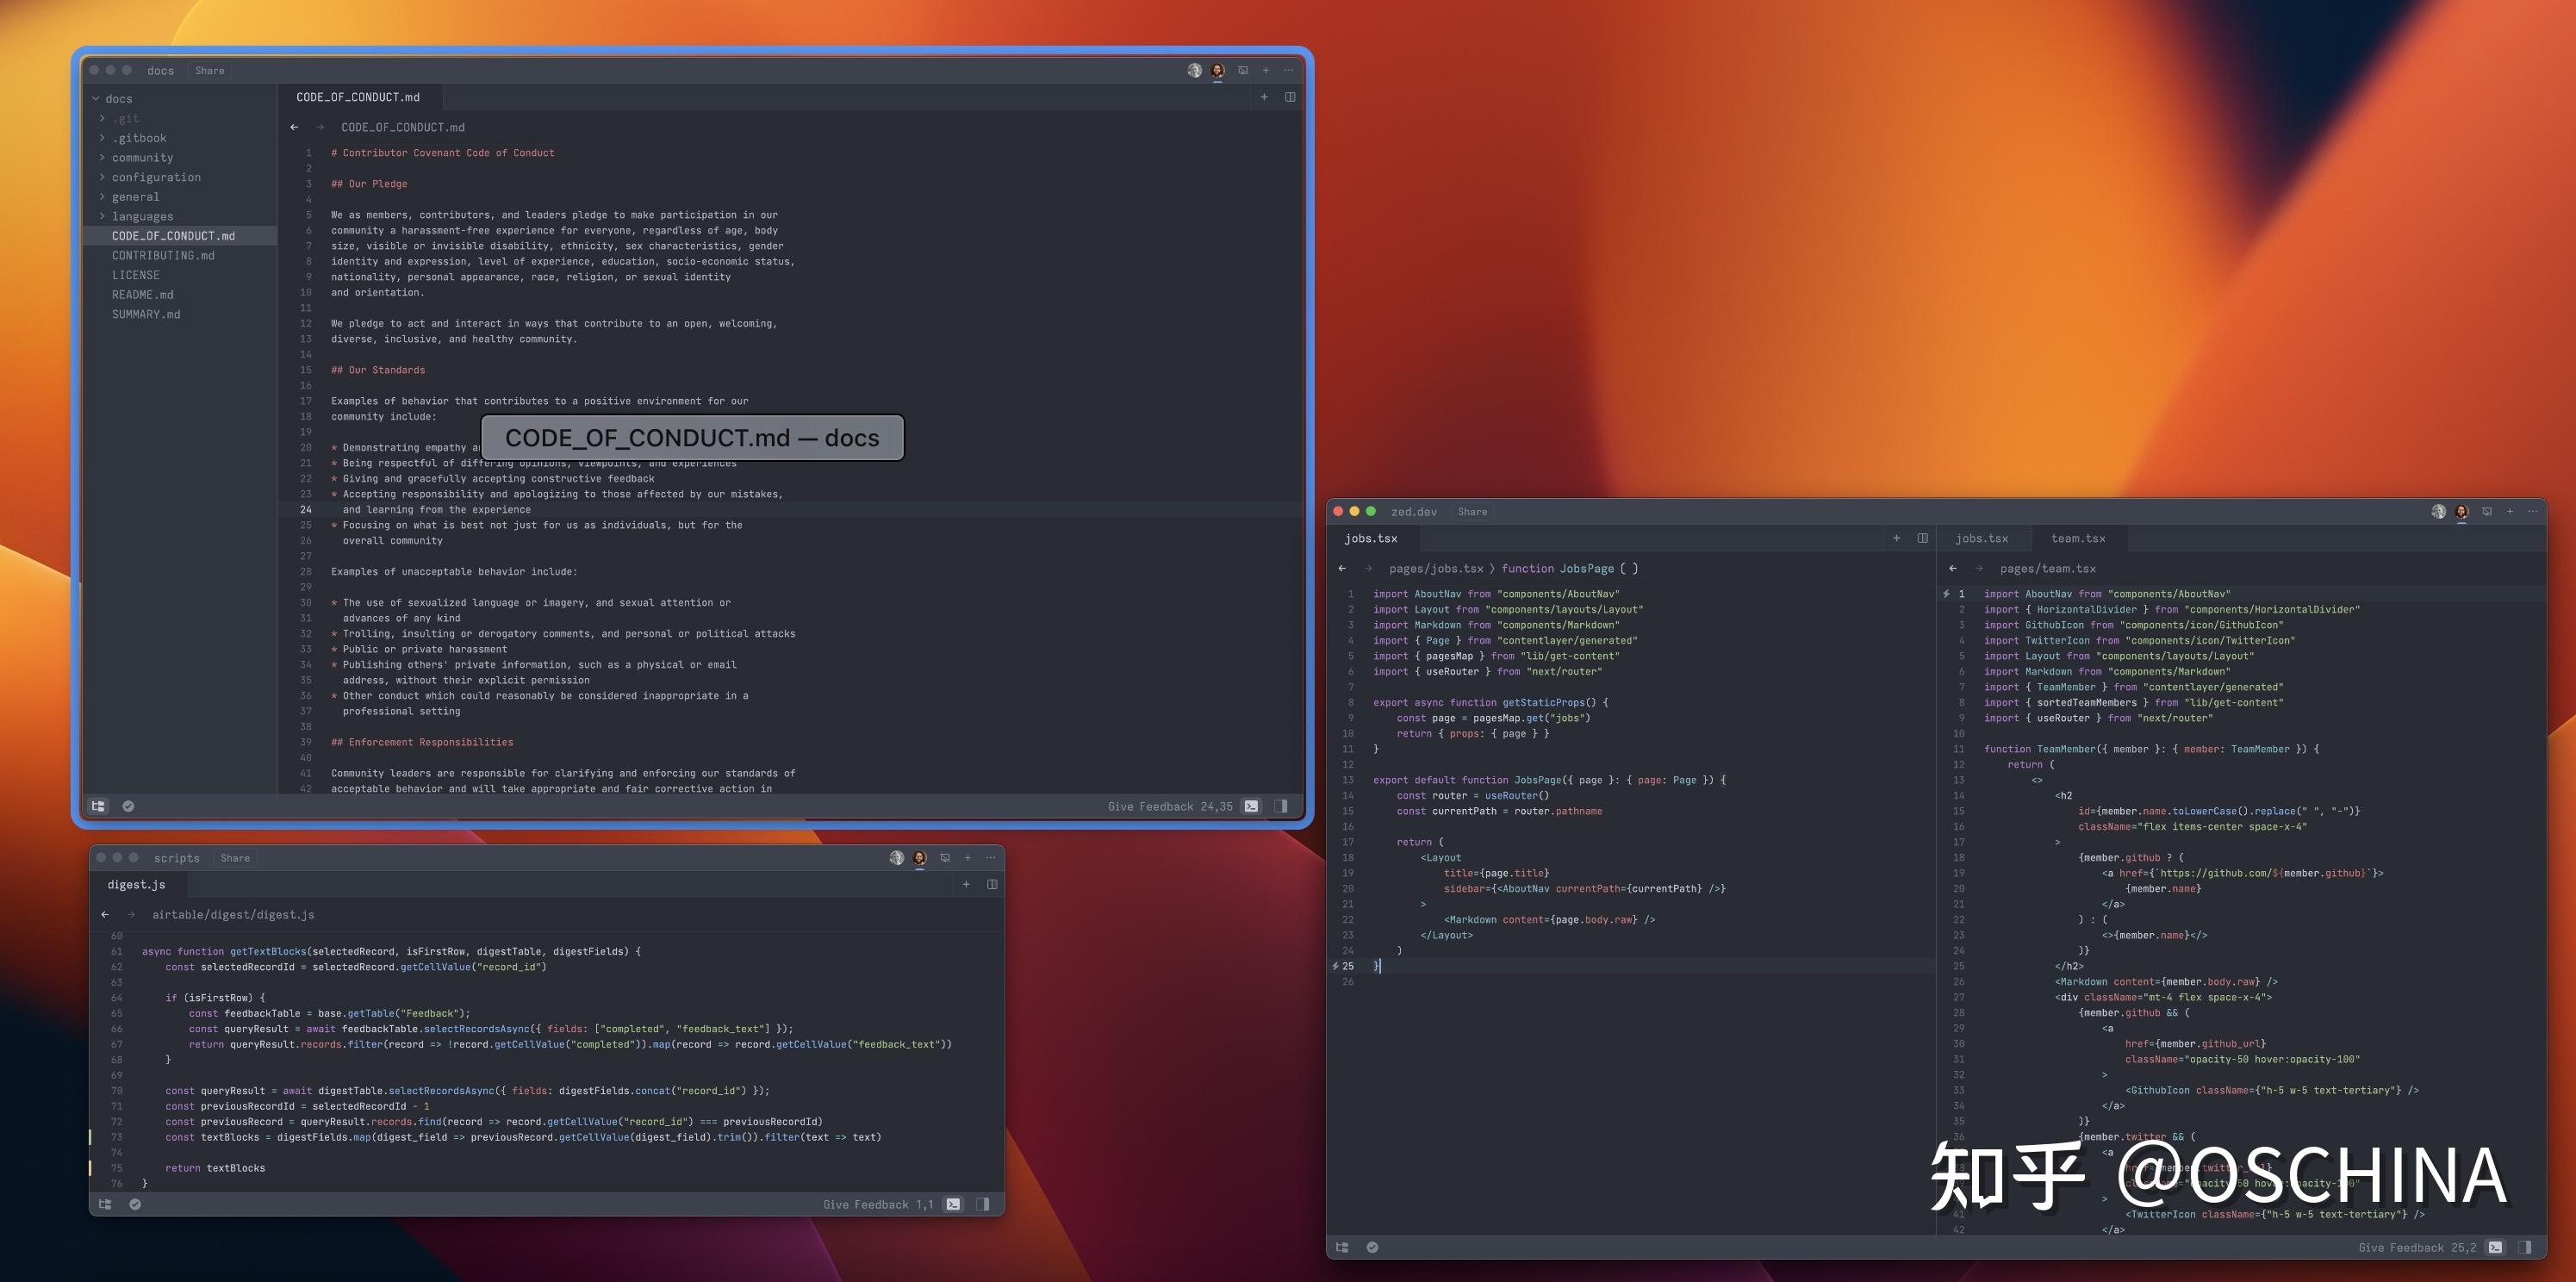Open ellipsis menu in zed.dev window titlebar
Viewport: 2576px width, 1282px height.
2533,511
